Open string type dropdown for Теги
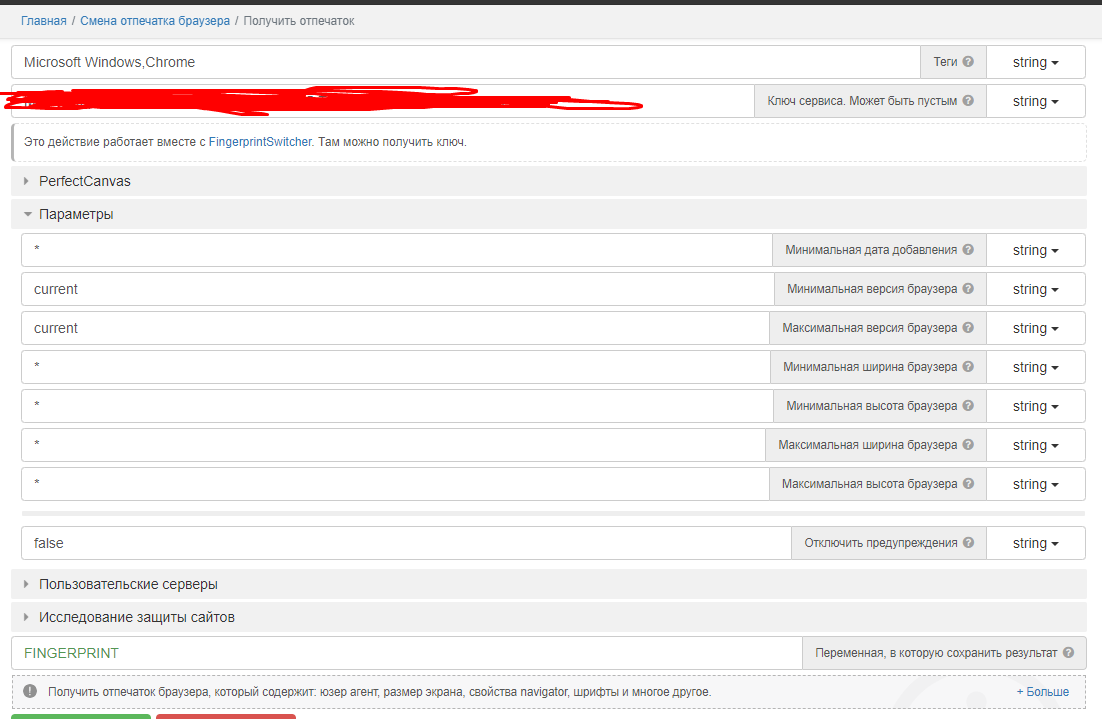This screenshot has width=1102, height=719. pyautogui.click(x=1035, y=62)
